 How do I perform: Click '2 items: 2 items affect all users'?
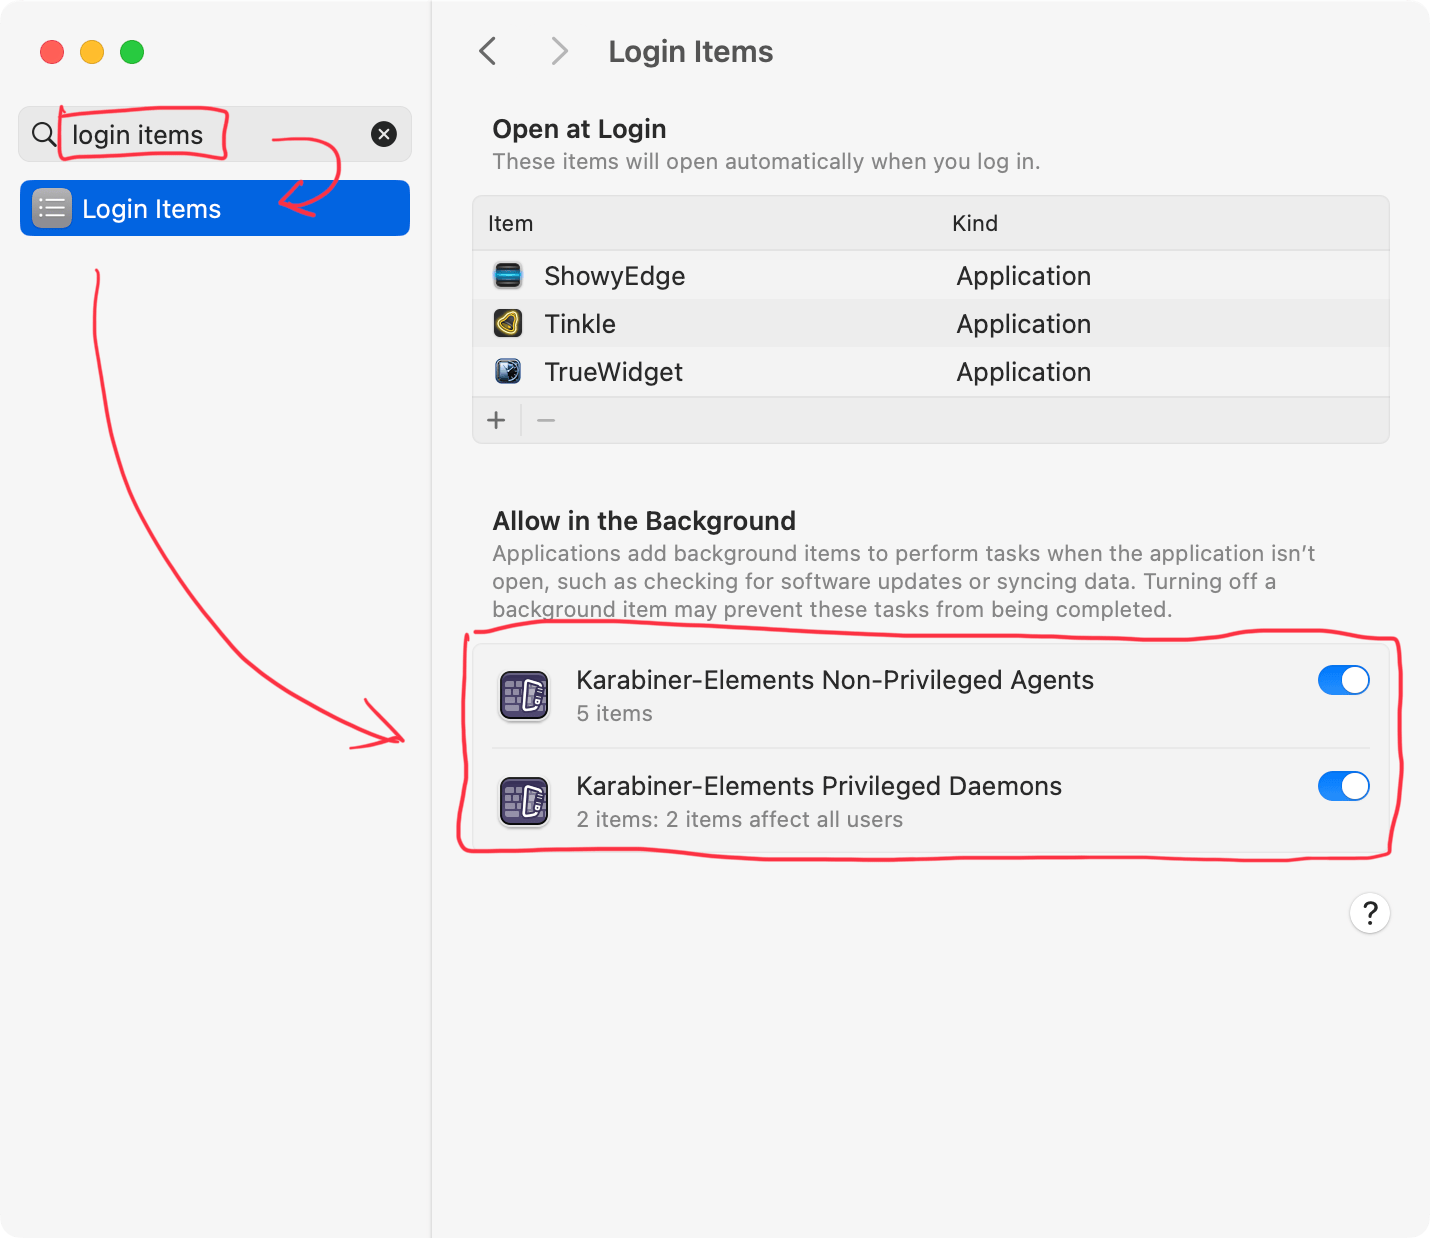pyautogui.click(x=740, y=819)
